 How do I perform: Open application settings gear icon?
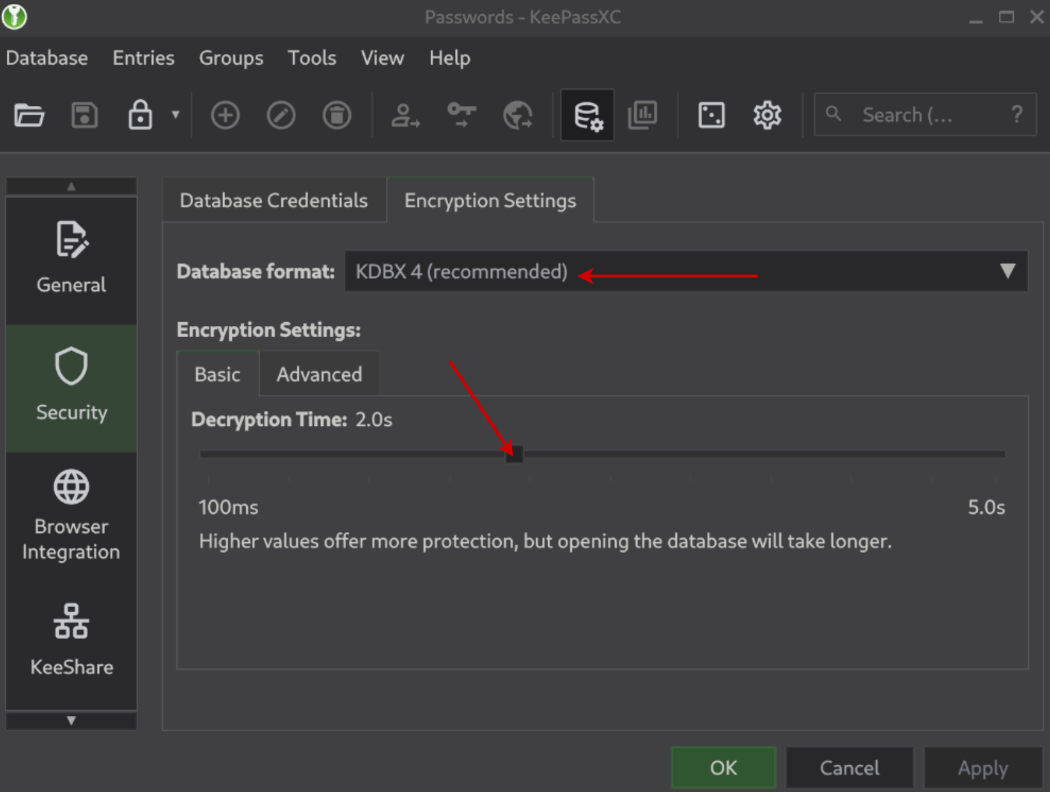pos(767,116)
